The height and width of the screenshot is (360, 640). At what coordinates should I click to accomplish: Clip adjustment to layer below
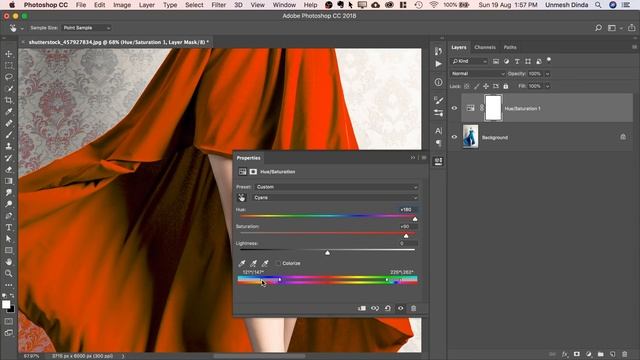[x=362, y=308]
